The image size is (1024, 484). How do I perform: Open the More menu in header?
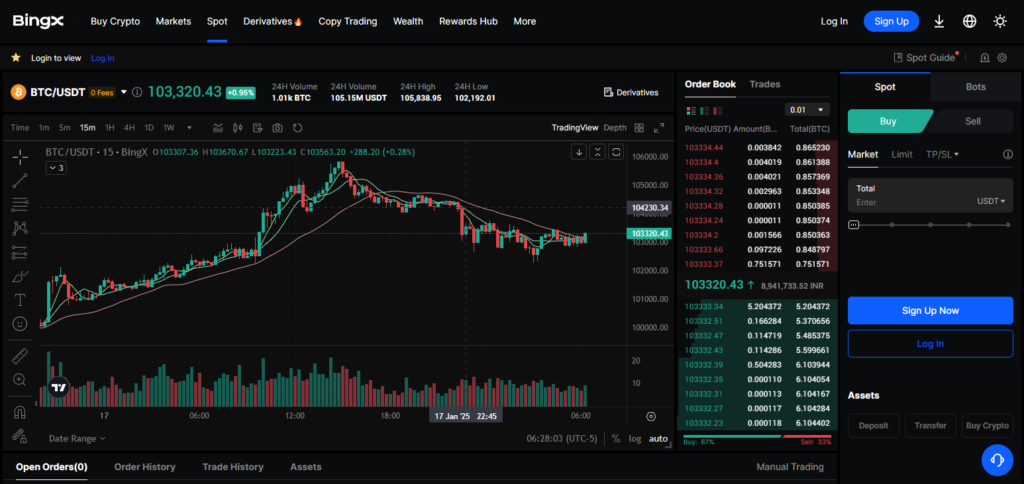(524, 22)
